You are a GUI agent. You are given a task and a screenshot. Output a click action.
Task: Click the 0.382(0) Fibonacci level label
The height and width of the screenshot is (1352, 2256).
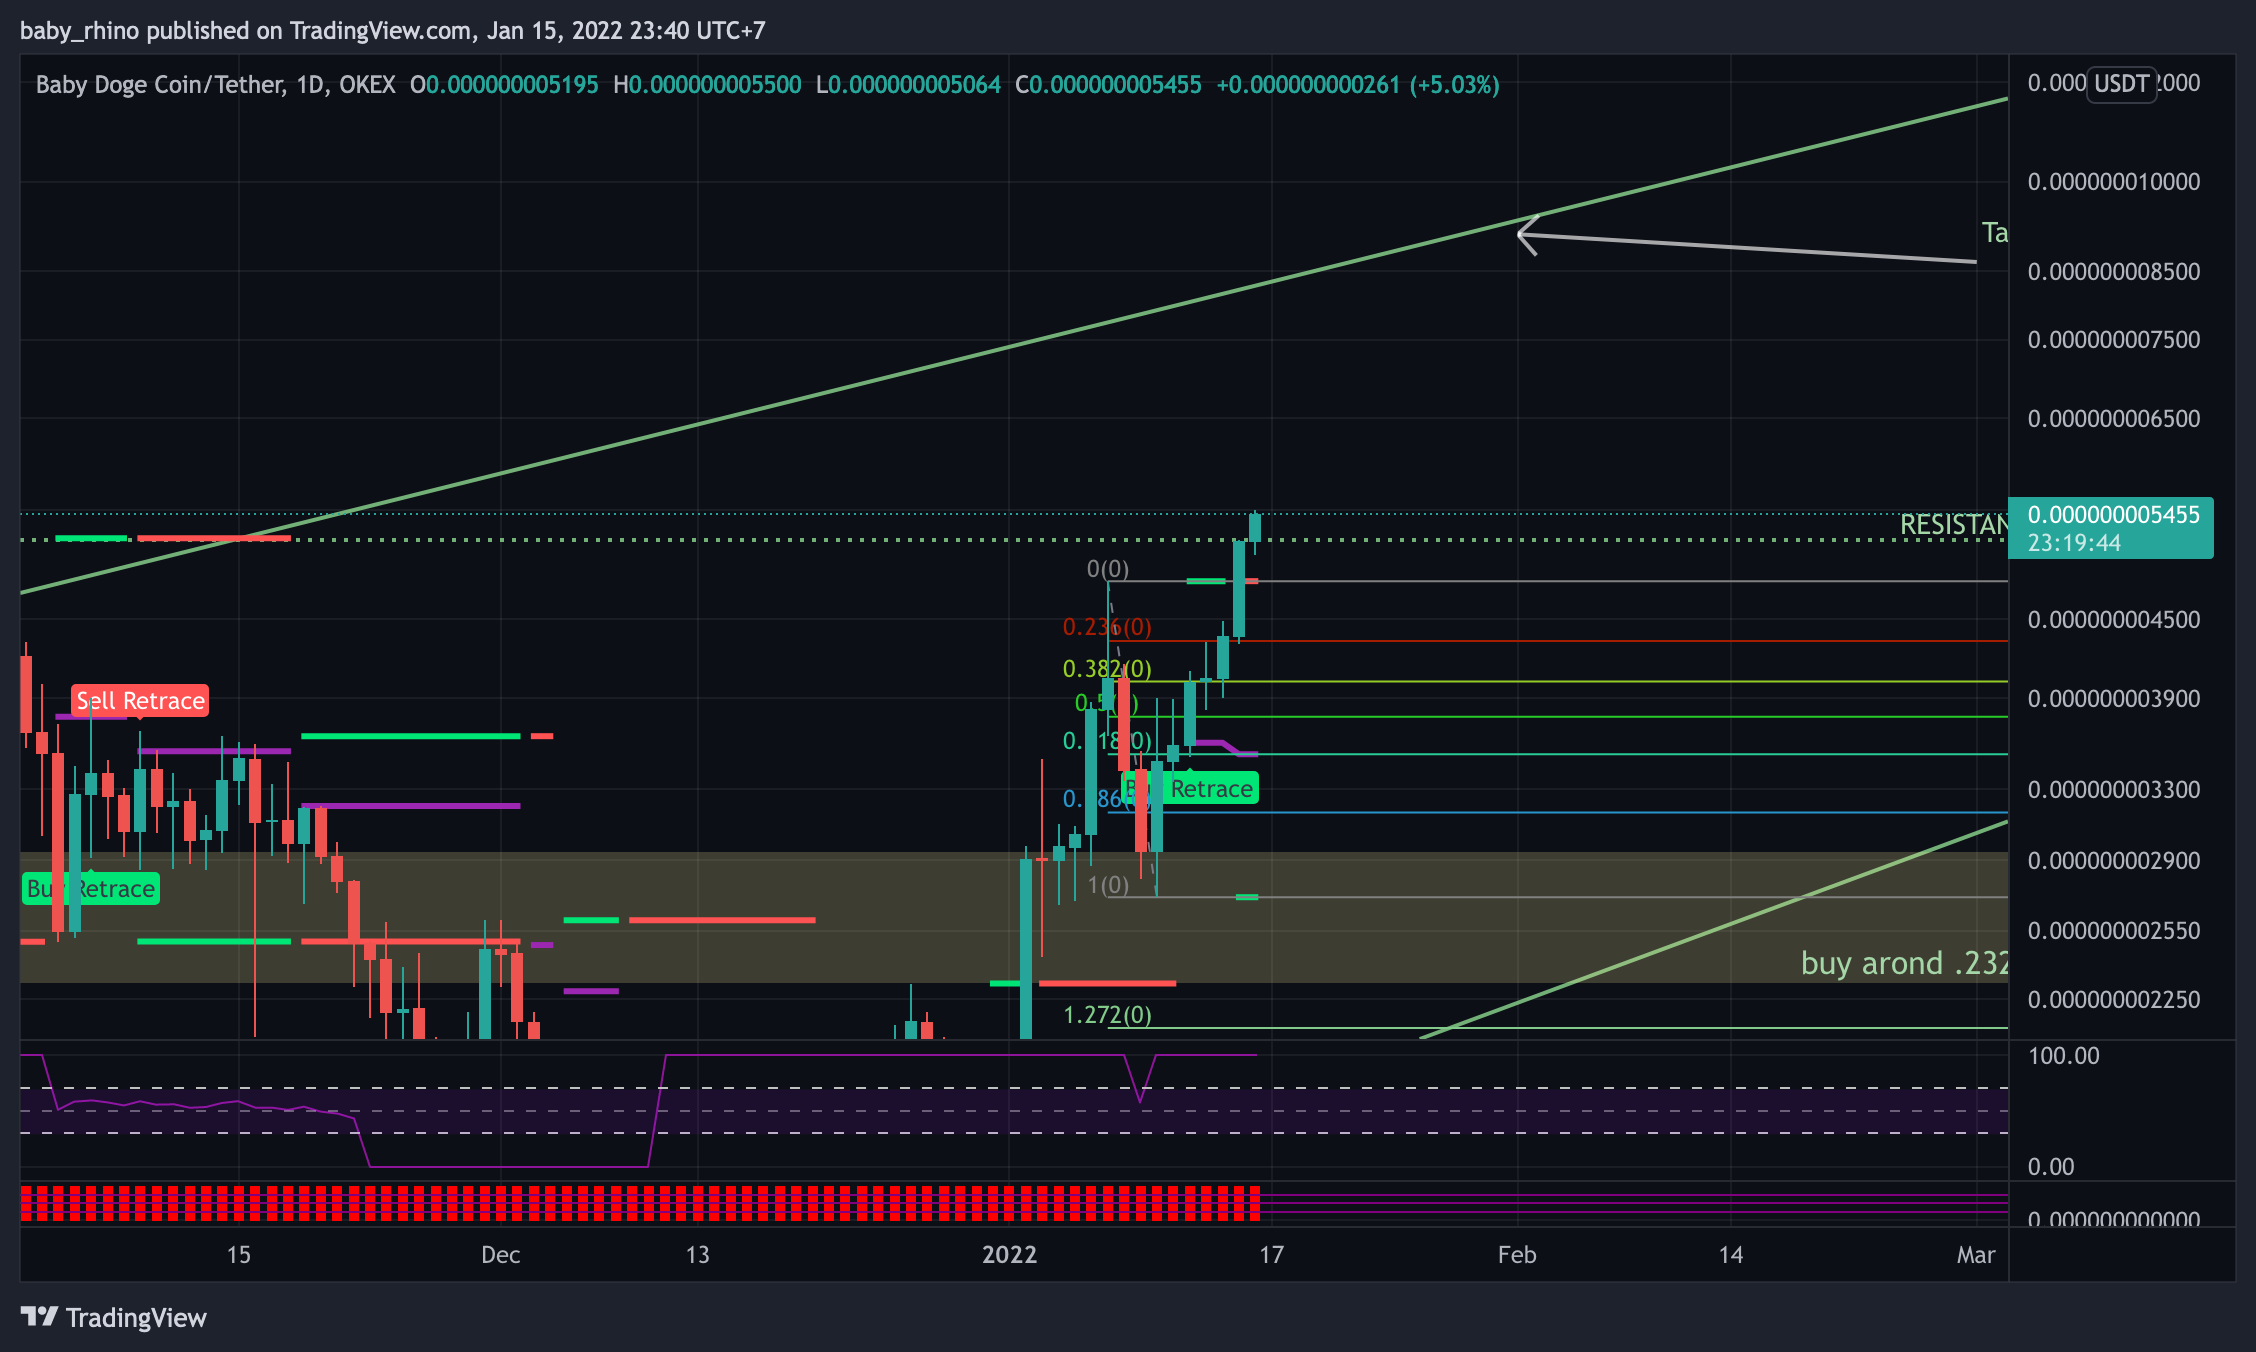[1107, 669]
